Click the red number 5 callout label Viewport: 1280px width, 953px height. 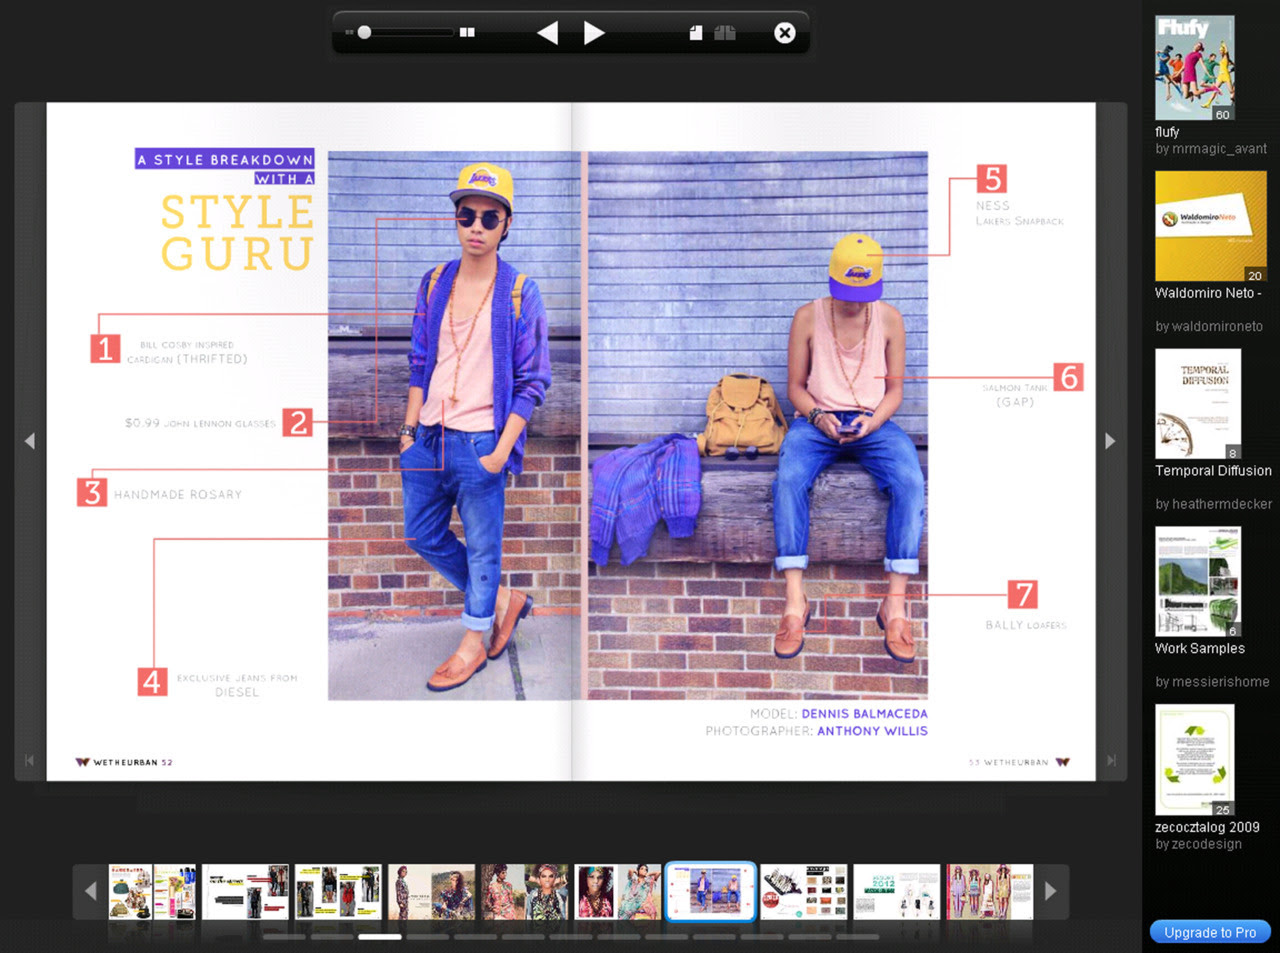tap(992, 179)
